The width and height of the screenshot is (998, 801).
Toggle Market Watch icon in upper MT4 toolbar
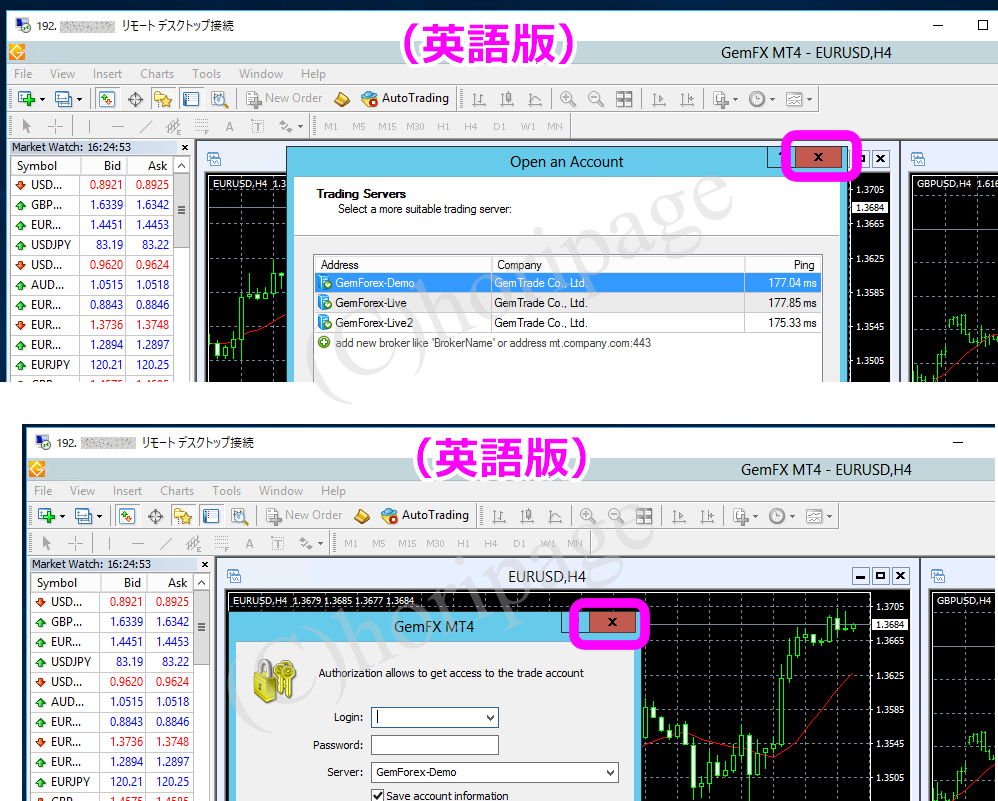tap(107, 99)
